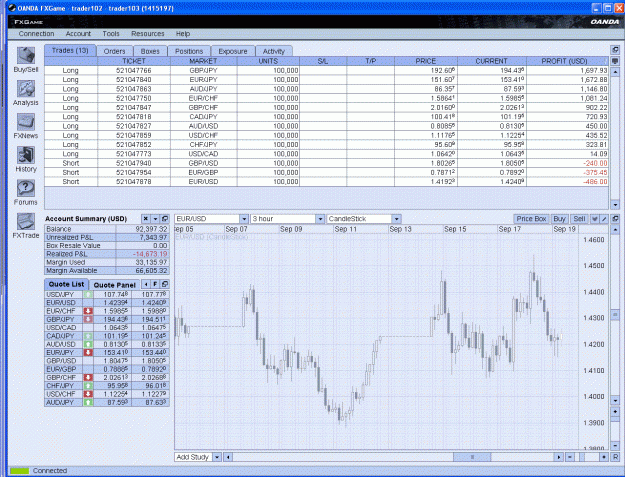
Task: Sort trades by MARKET column header
Action: (203, 61)
